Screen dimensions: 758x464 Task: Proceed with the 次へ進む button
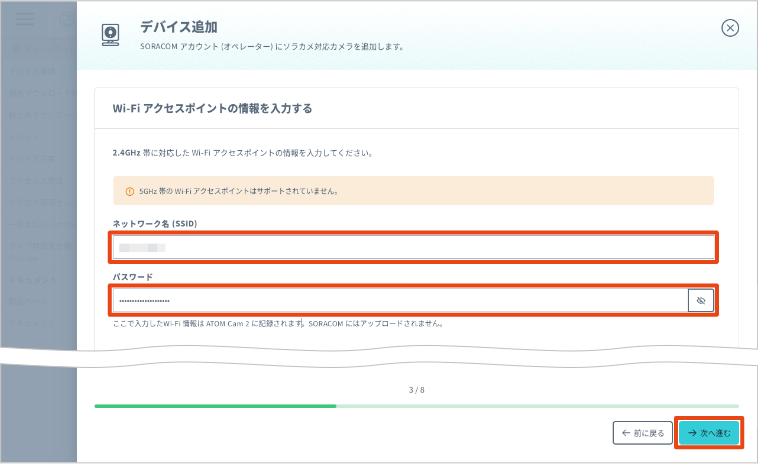709,433
